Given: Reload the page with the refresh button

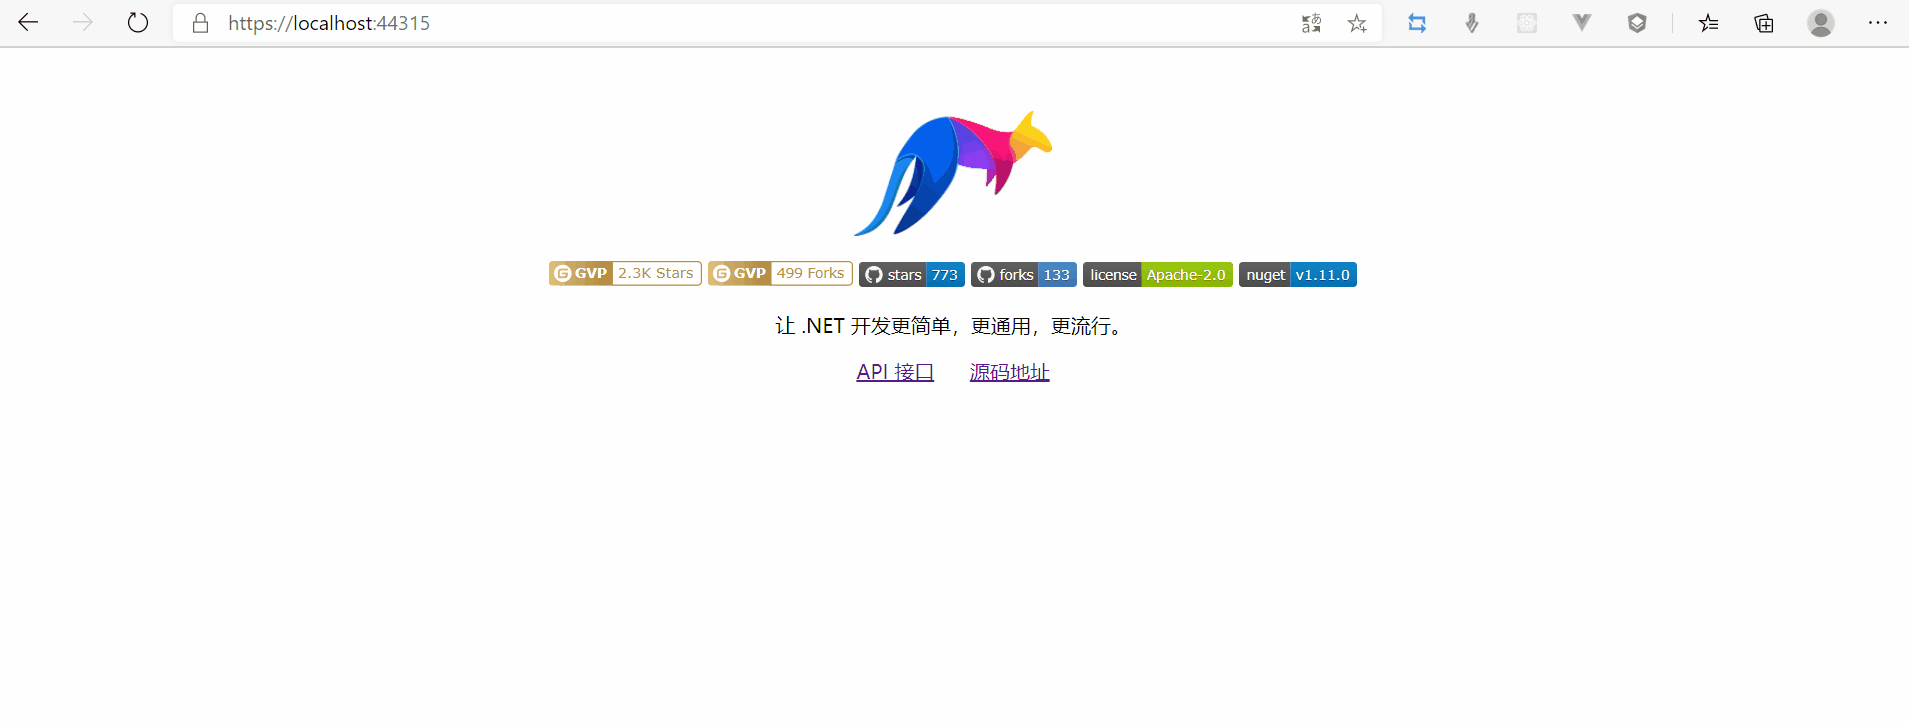Looking at the screenshot, I should (x=138, y=23).
